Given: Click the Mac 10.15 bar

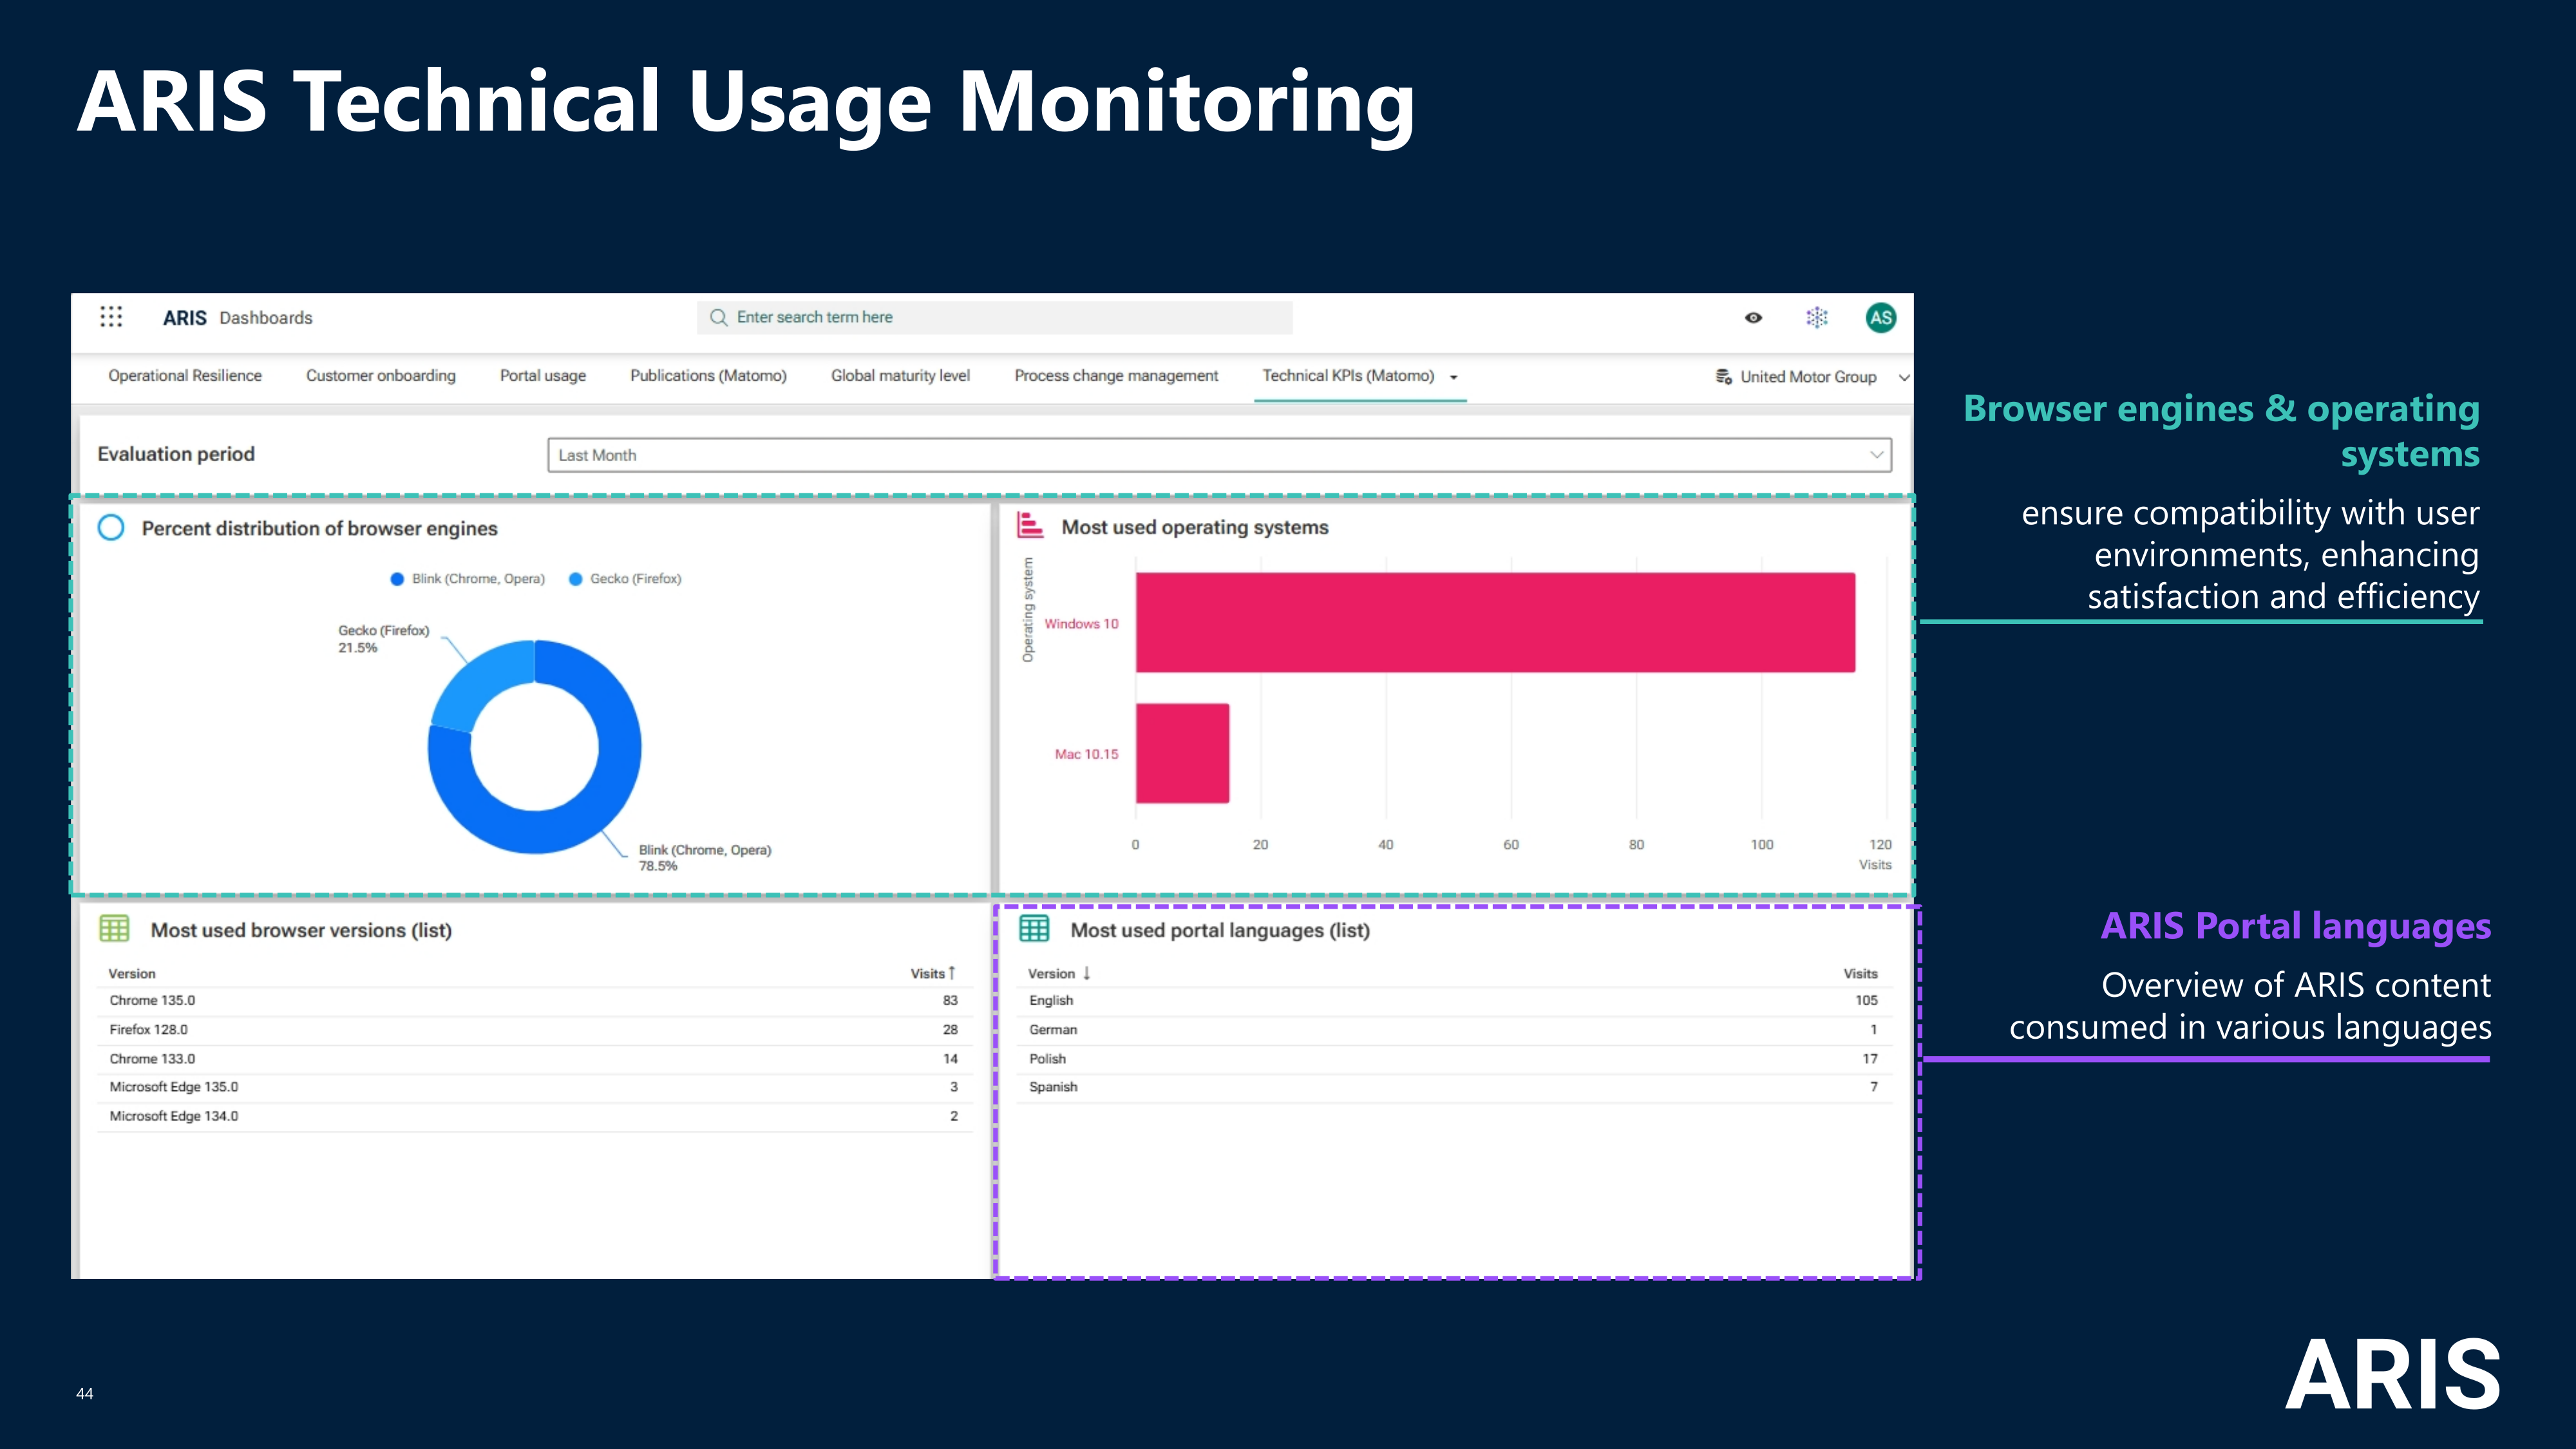Looking at the screenshot, I should click(1182, 753).
